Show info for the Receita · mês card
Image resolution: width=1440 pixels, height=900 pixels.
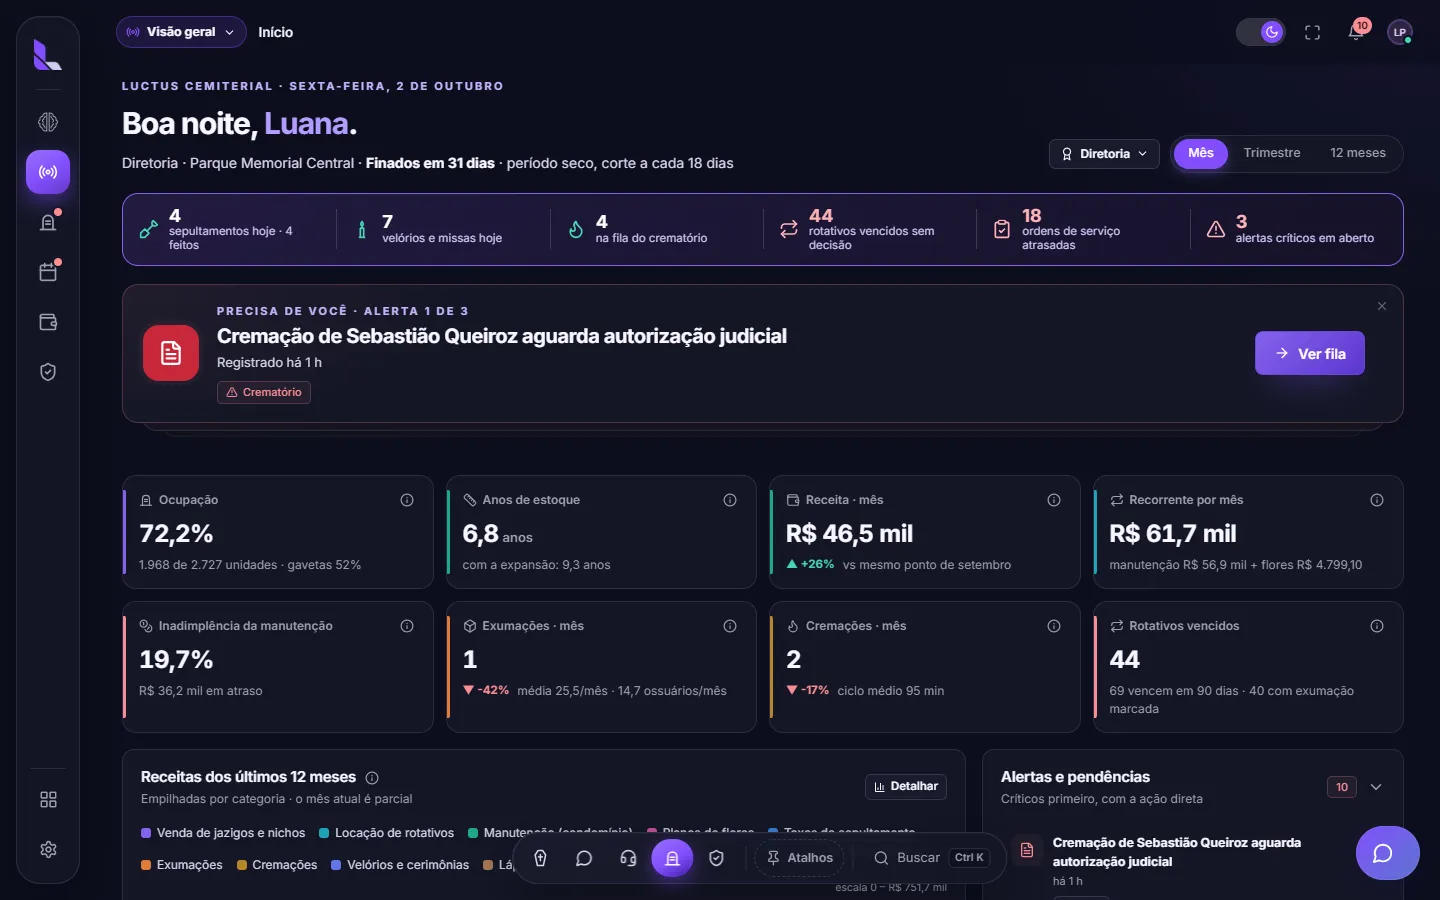click(x=1054, y=500)
